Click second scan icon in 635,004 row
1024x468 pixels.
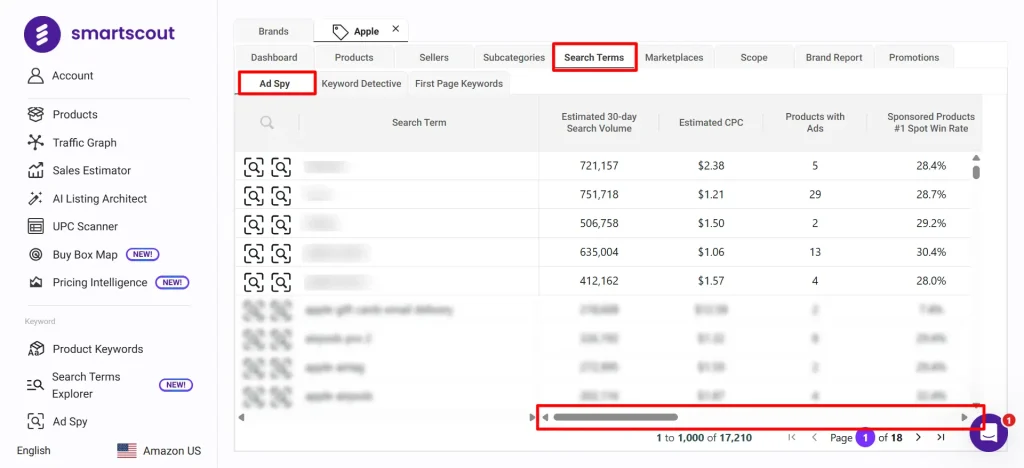281,252
